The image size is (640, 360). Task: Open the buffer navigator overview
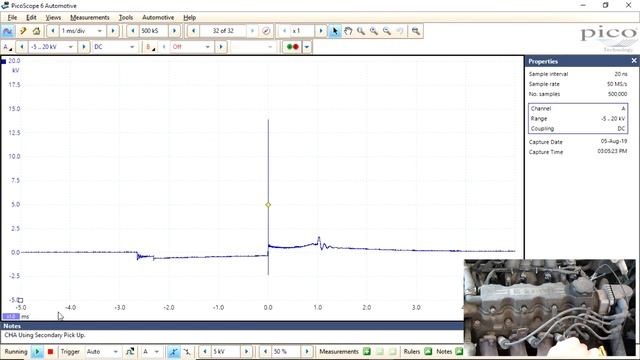[266, 31]
